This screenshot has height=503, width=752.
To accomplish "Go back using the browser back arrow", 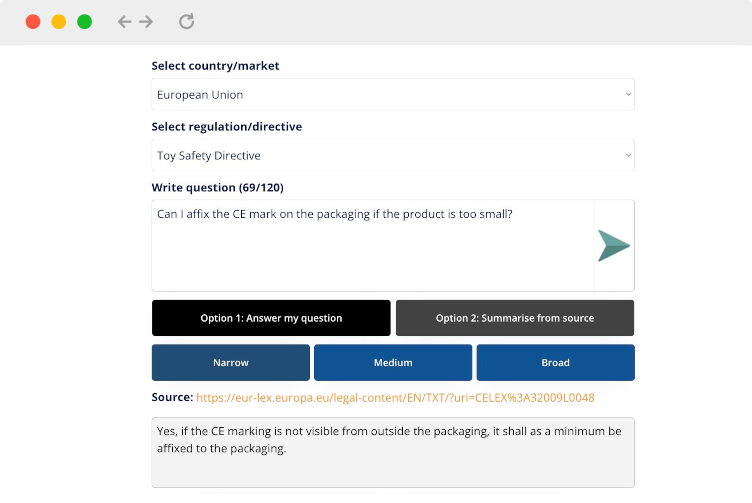I will (x=124, y=22).
